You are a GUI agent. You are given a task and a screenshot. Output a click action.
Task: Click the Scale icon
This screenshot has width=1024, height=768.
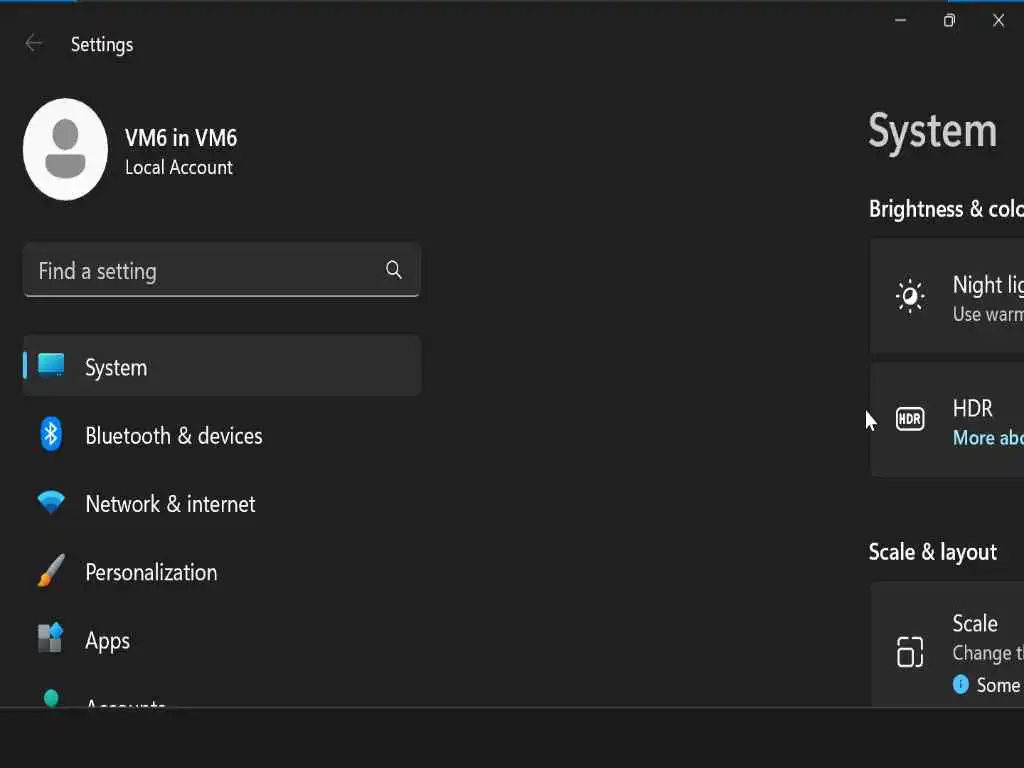[x=910, y=652]
